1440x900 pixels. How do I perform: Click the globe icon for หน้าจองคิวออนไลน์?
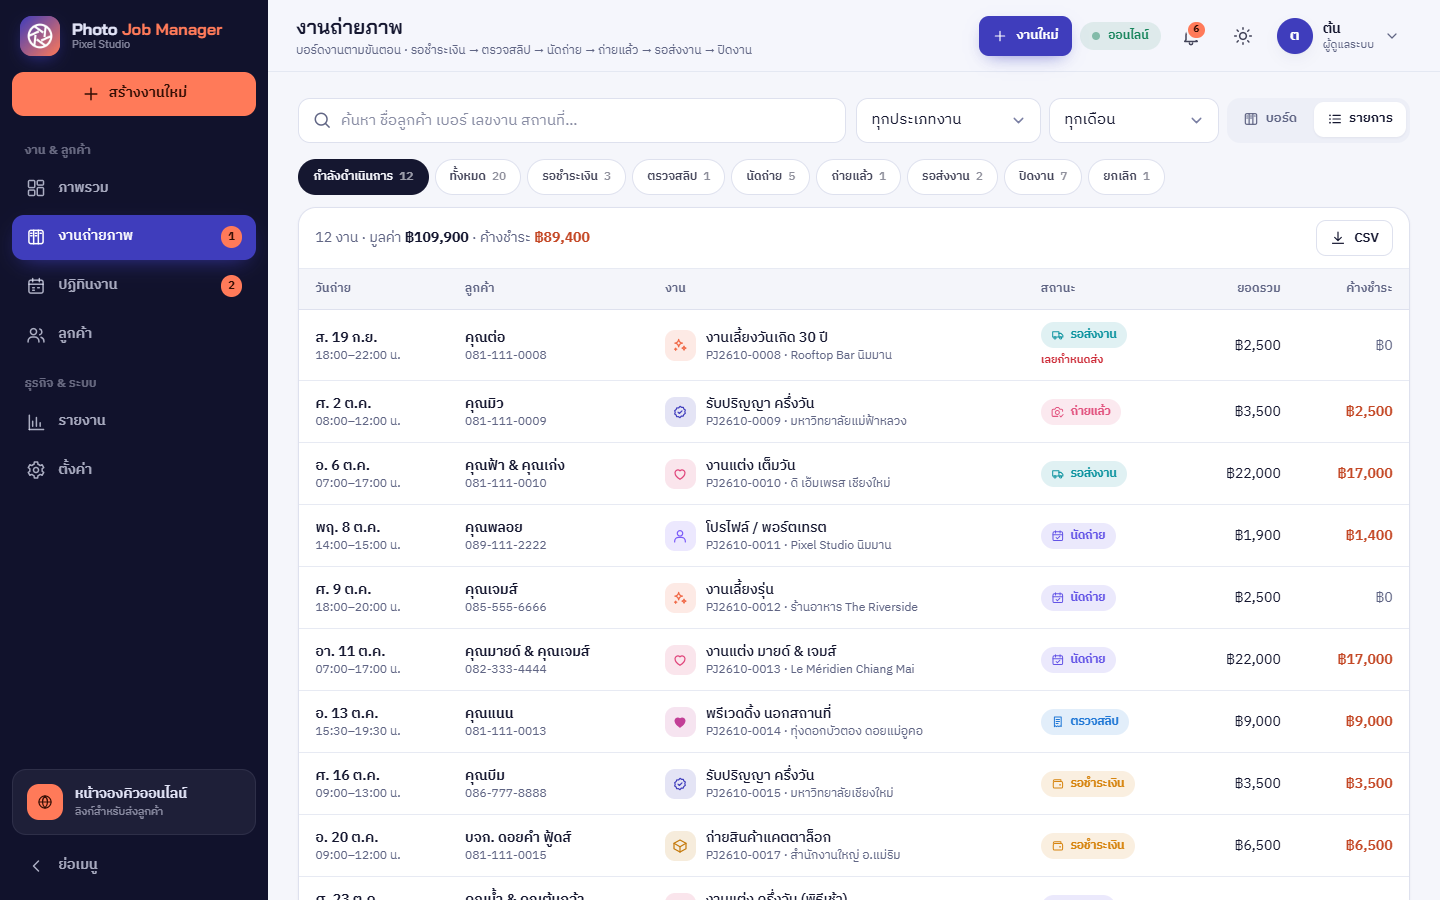click(45, 802)
